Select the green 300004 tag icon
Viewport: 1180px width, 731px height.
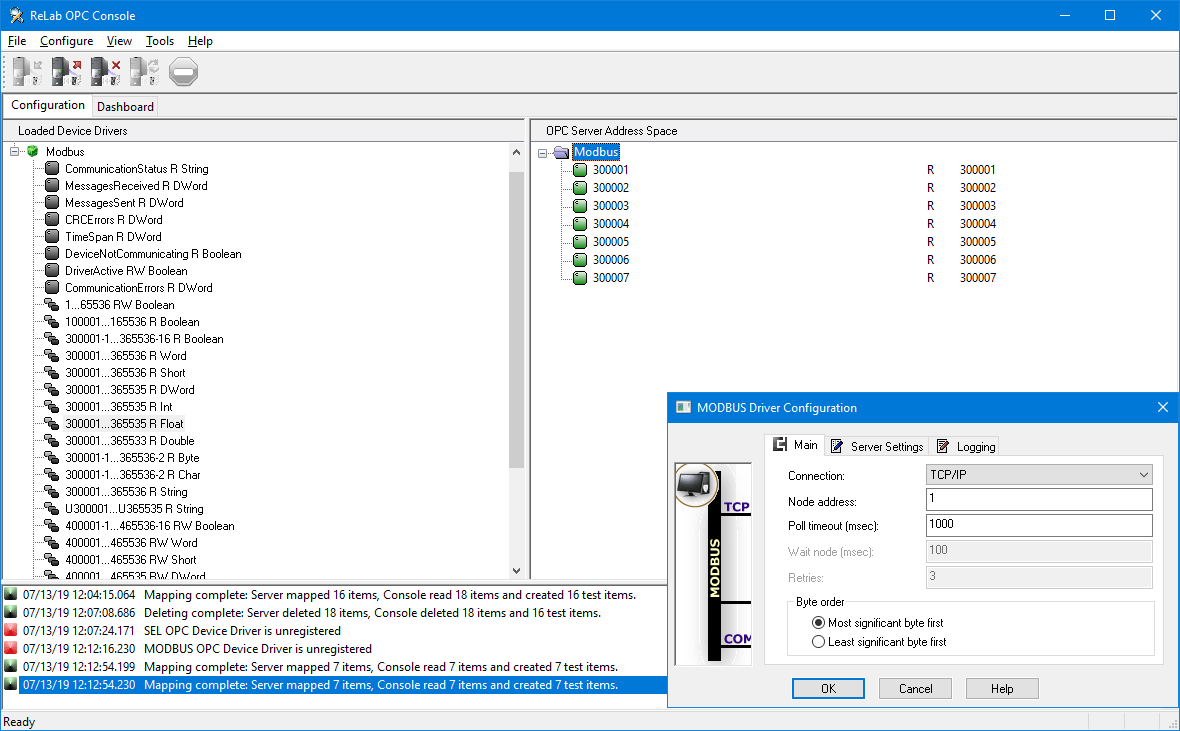click(x=579, y=224)
